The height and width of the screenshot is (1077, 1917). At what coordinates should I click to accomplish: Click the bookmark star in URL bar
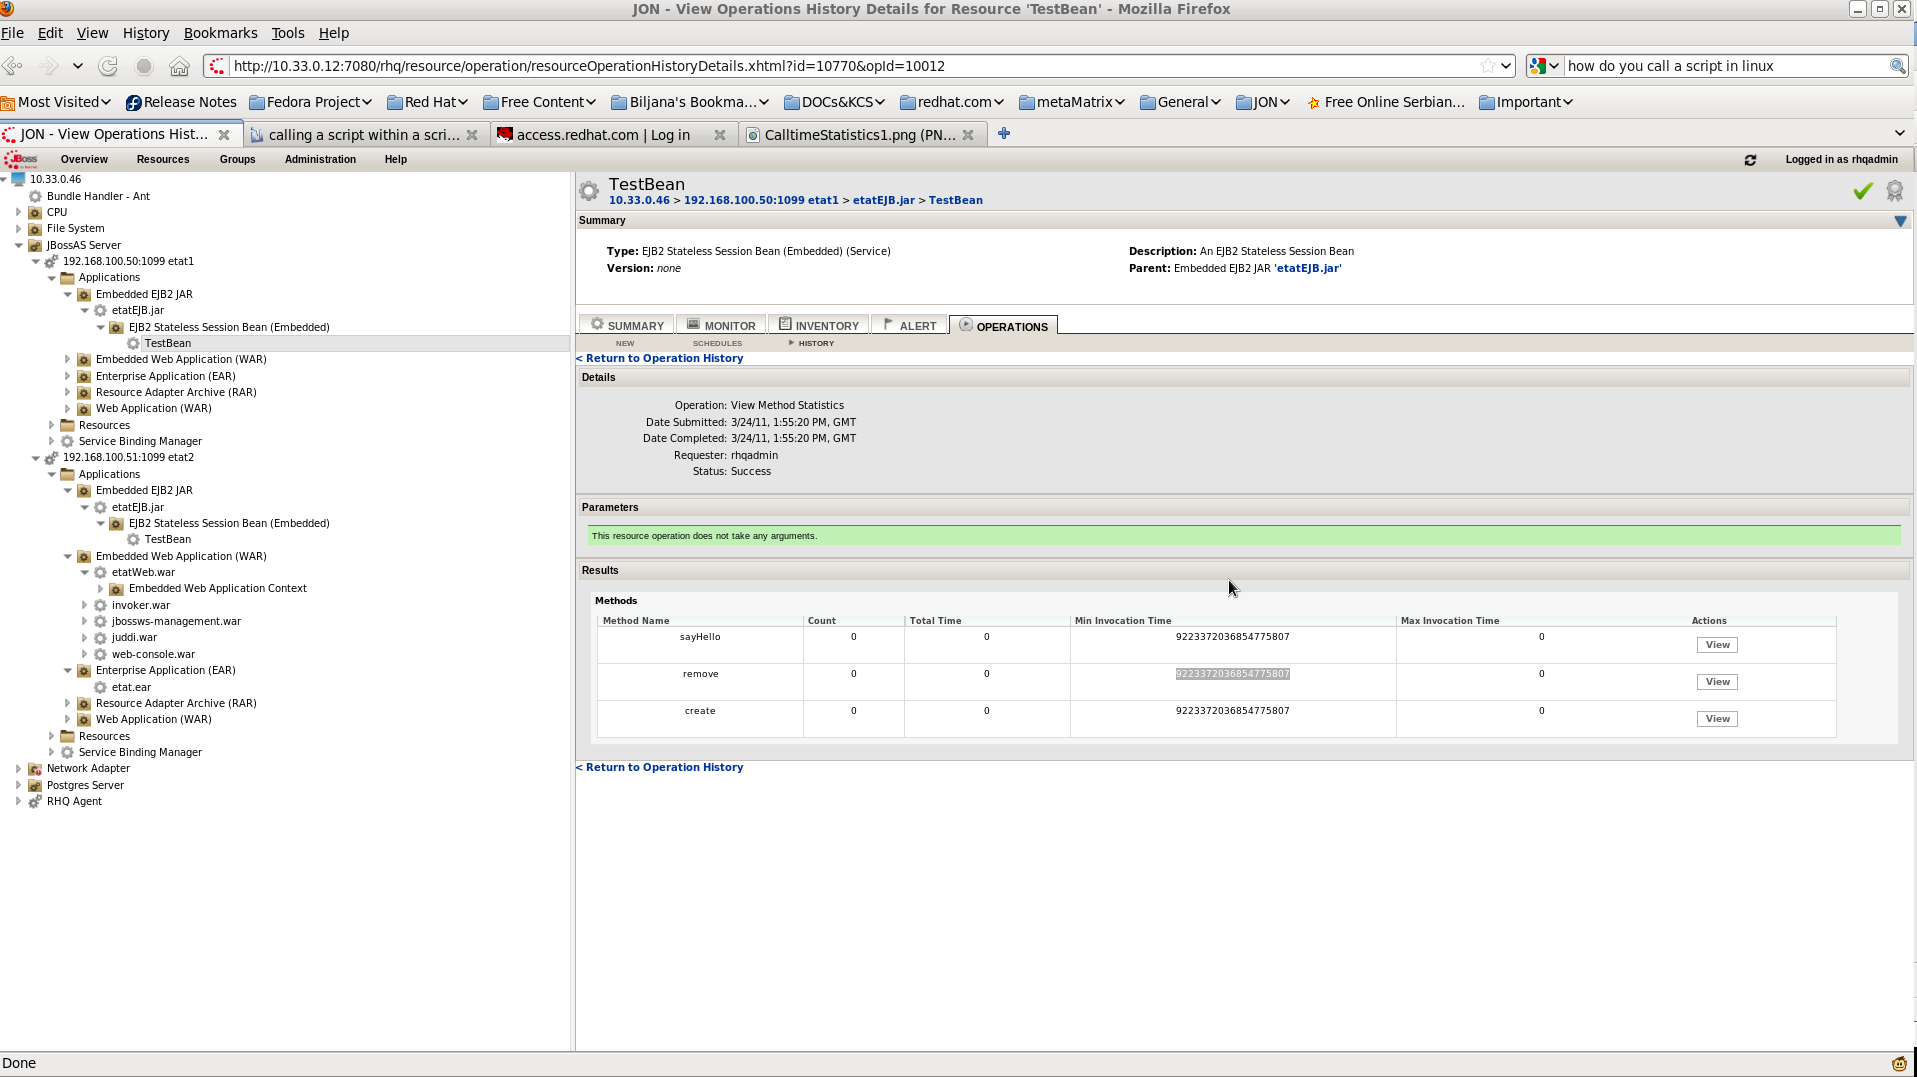pos(1487,66)
